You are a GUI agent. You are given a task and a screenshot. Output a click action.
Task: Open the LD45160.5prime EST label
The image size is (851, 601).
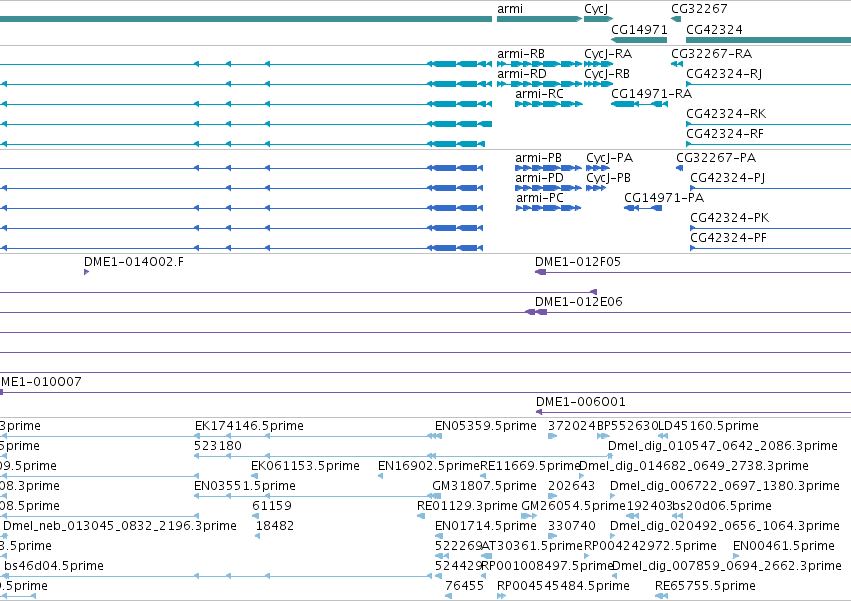coord(708,426)
